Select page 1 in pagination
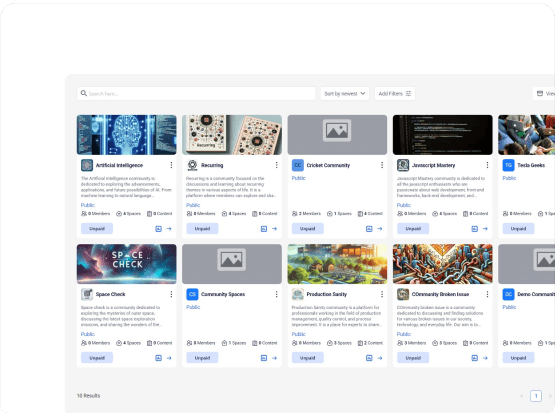 click(536, 396)
